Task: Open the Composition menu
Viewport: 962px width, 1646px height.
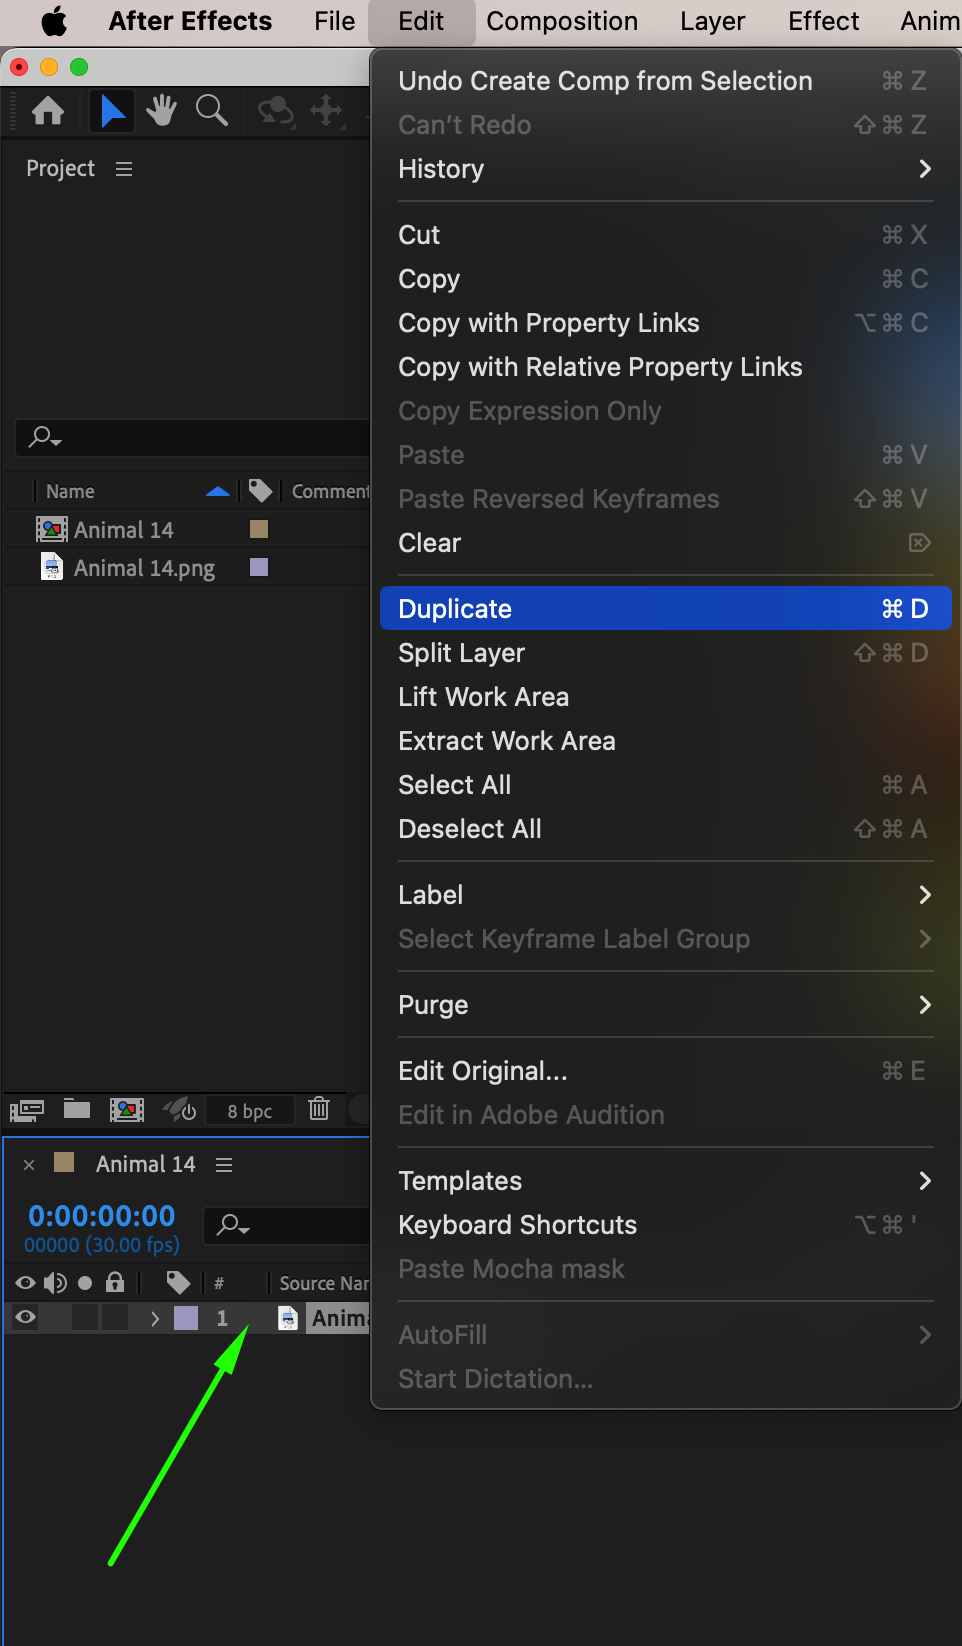Action: [x=562, y=21]
